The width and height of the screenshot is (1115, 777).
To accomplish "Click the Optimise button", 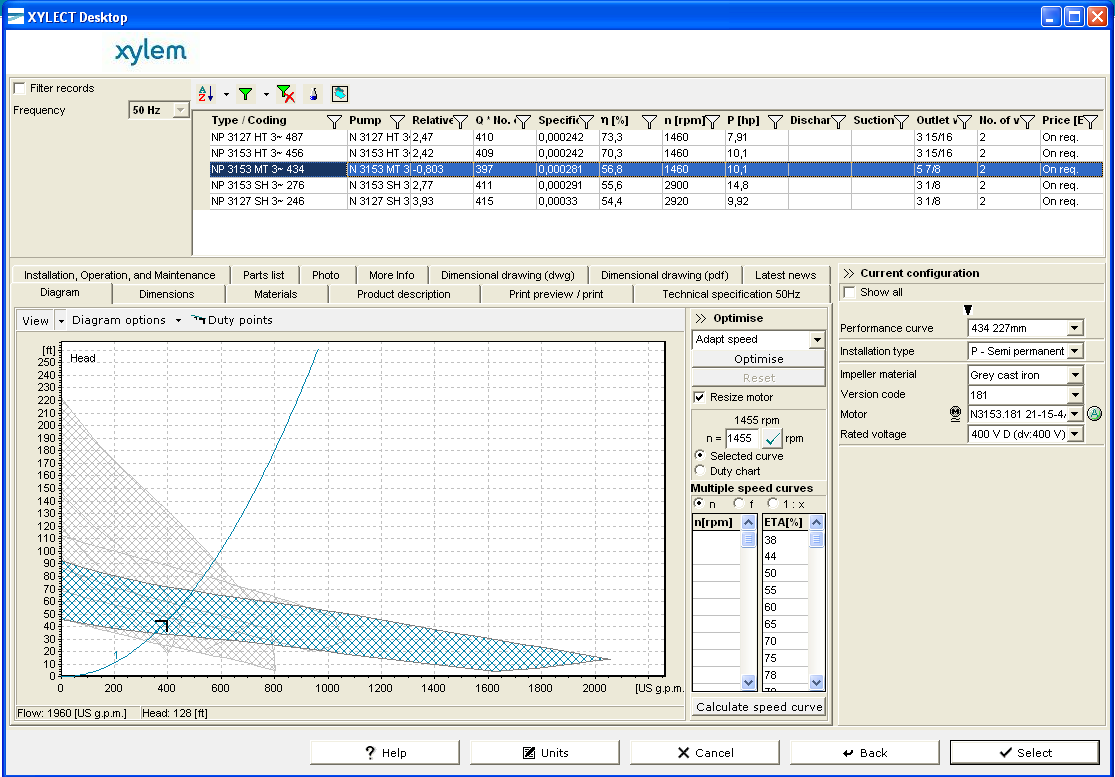I will (x=758, y=359).
